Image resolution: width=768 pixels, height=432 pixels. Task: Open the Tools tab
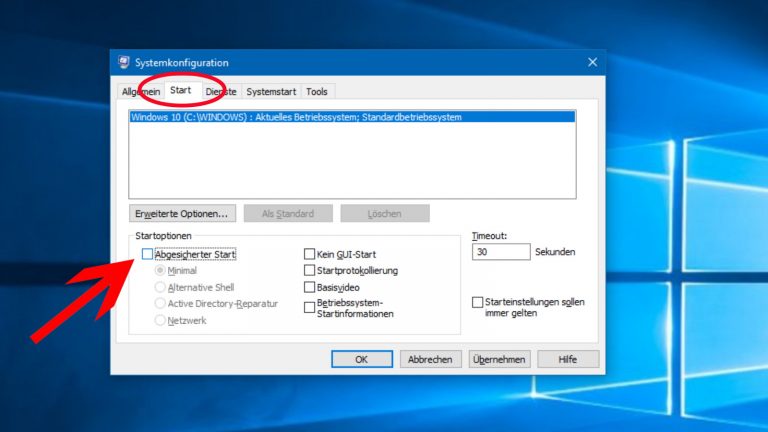[x=317, y=91]
